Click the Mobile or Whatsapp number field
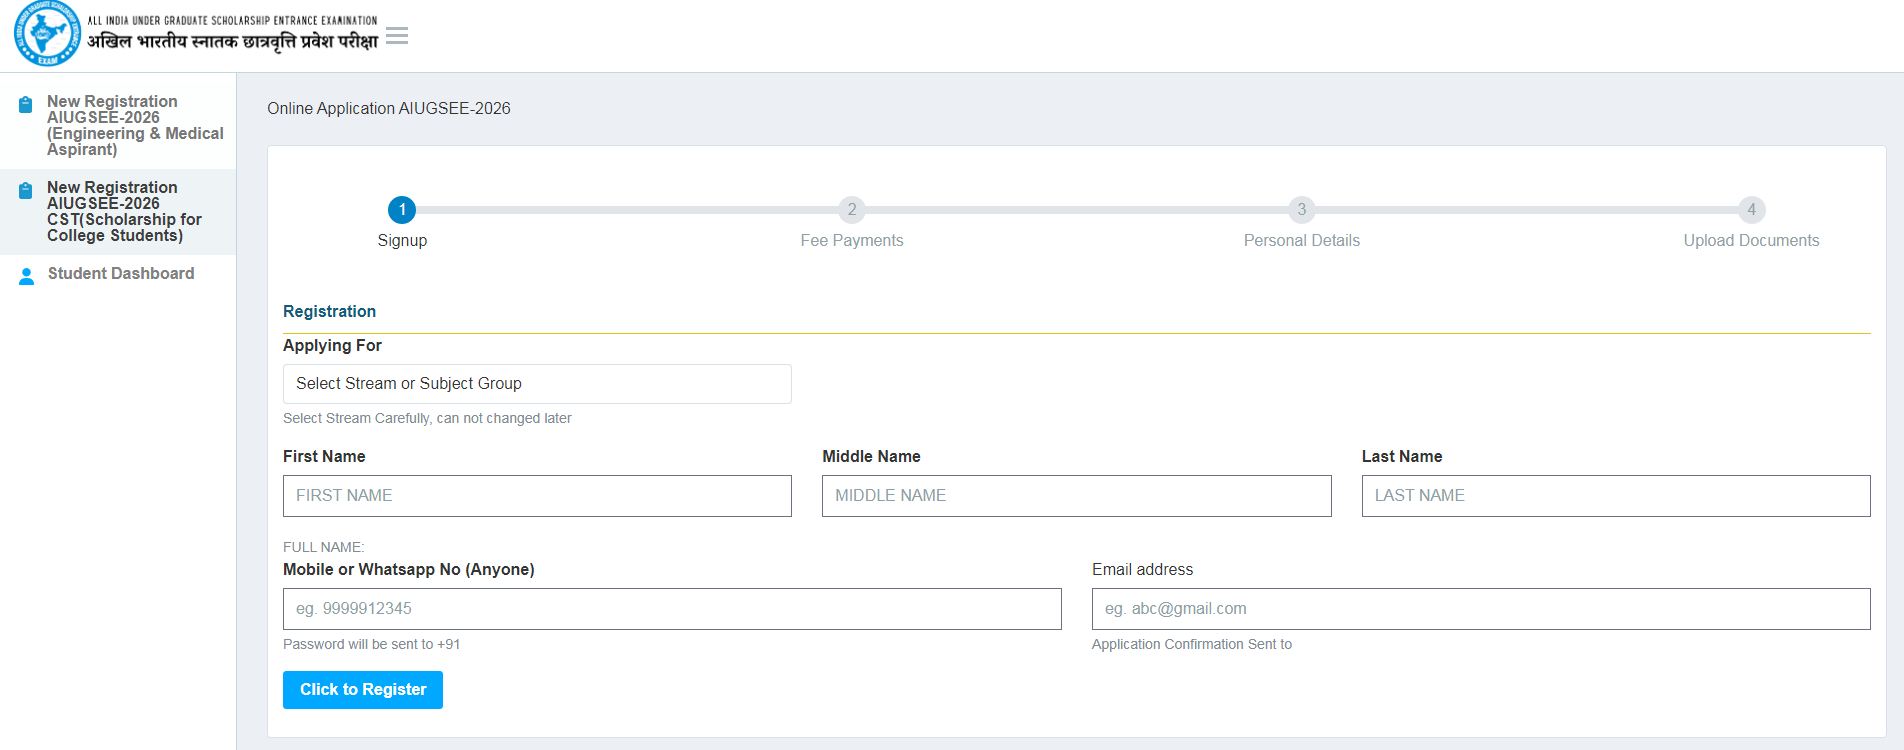Viewport: 1904px width, 750px height. [x=672, y=609]
